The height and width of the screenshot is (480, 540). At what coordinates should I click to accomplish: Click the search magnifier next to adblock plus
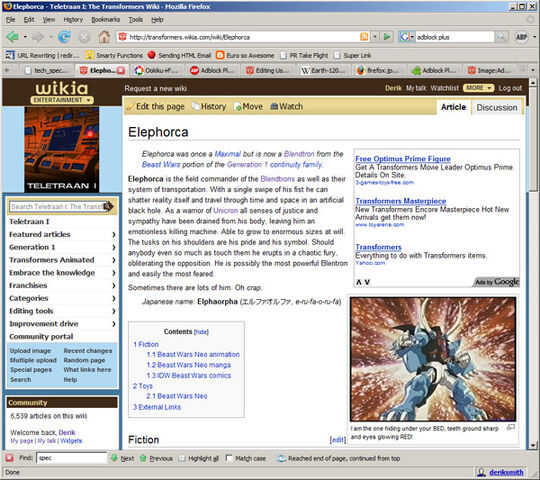(501, 36)
